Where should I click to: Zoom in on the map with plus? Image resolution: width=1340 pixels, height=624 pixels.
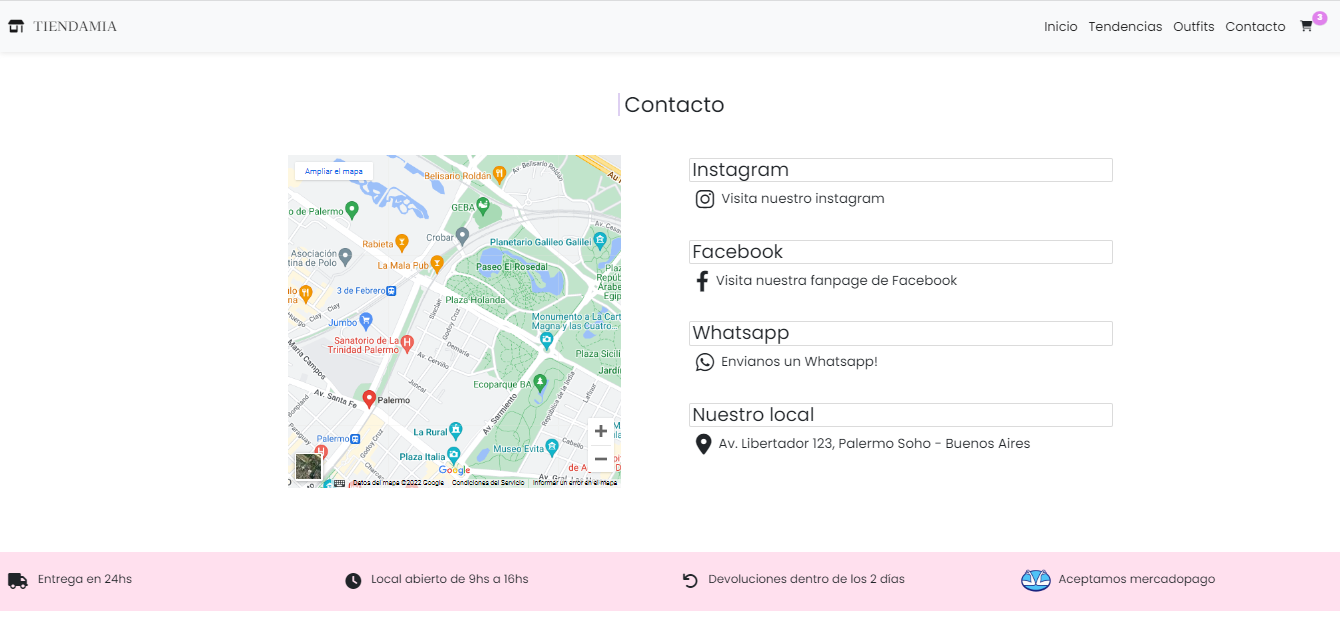pyautogui.click(x=601, y=431)
